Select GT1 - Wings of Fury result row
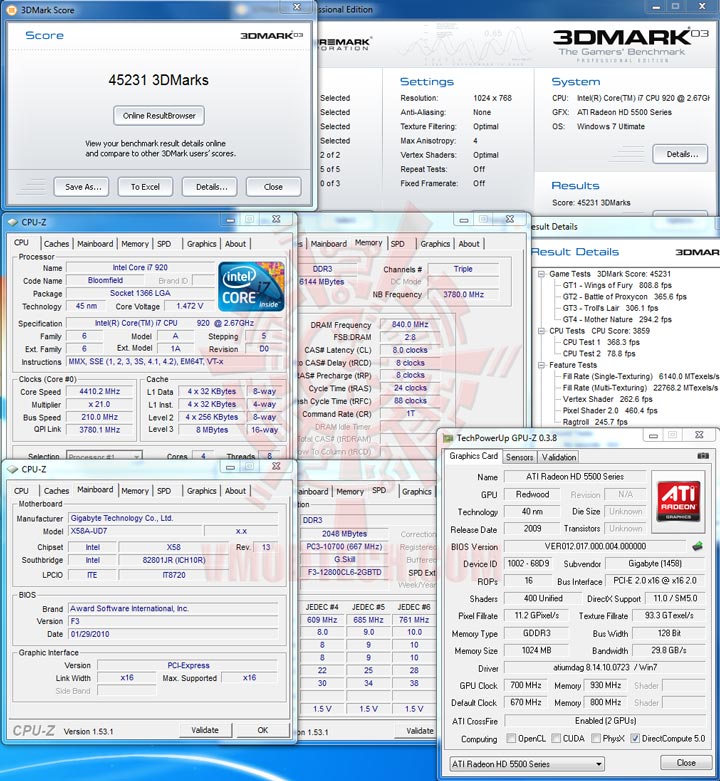The image size is (720, 781). point(617,285)
